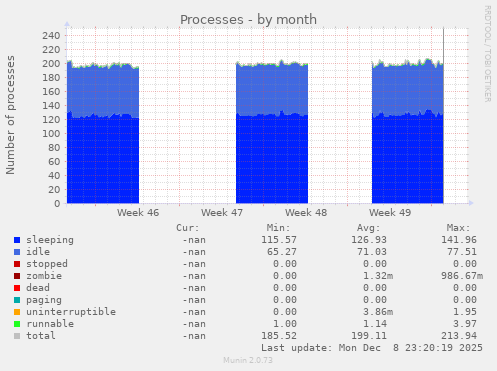497x371 pixels.
Task: Click the zombie max value 986.67m
Action: tap(462, 276)
